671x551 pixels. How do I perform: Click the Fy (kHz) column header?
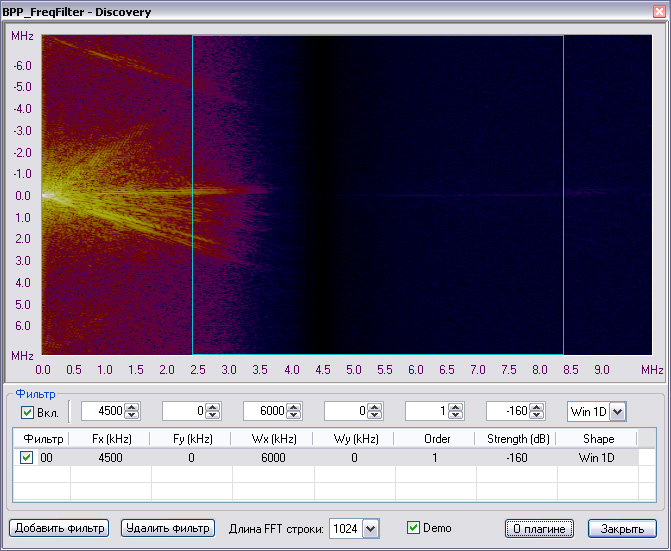[190, 438]
